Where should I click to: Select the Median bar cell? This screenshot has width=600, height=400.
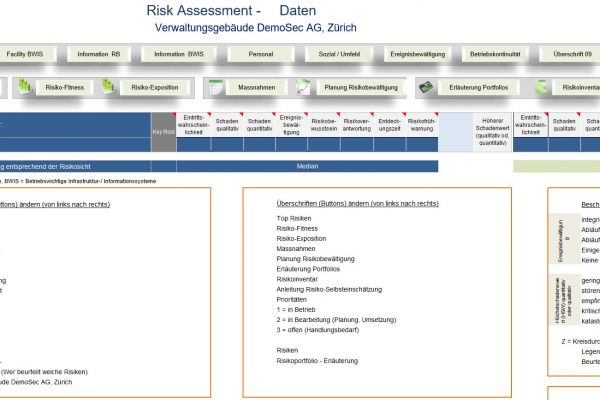307,166
